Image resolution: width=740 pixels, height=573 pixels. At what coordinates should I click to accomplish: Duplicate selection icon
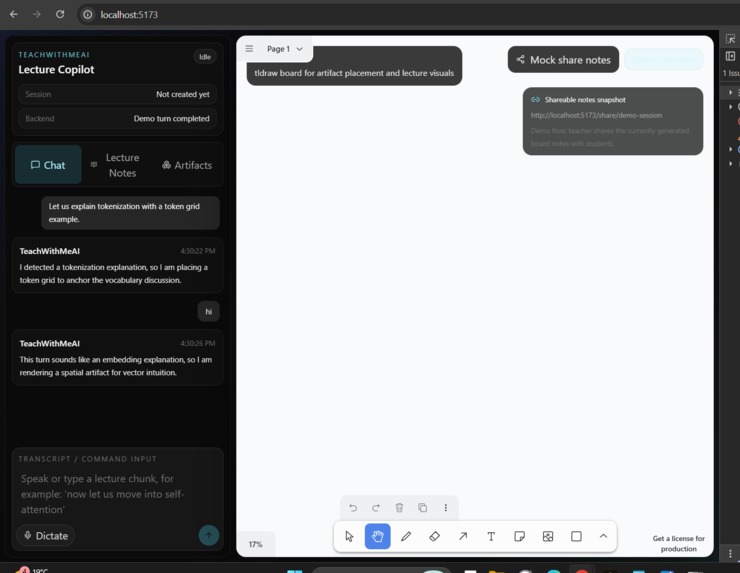point(422,508)
